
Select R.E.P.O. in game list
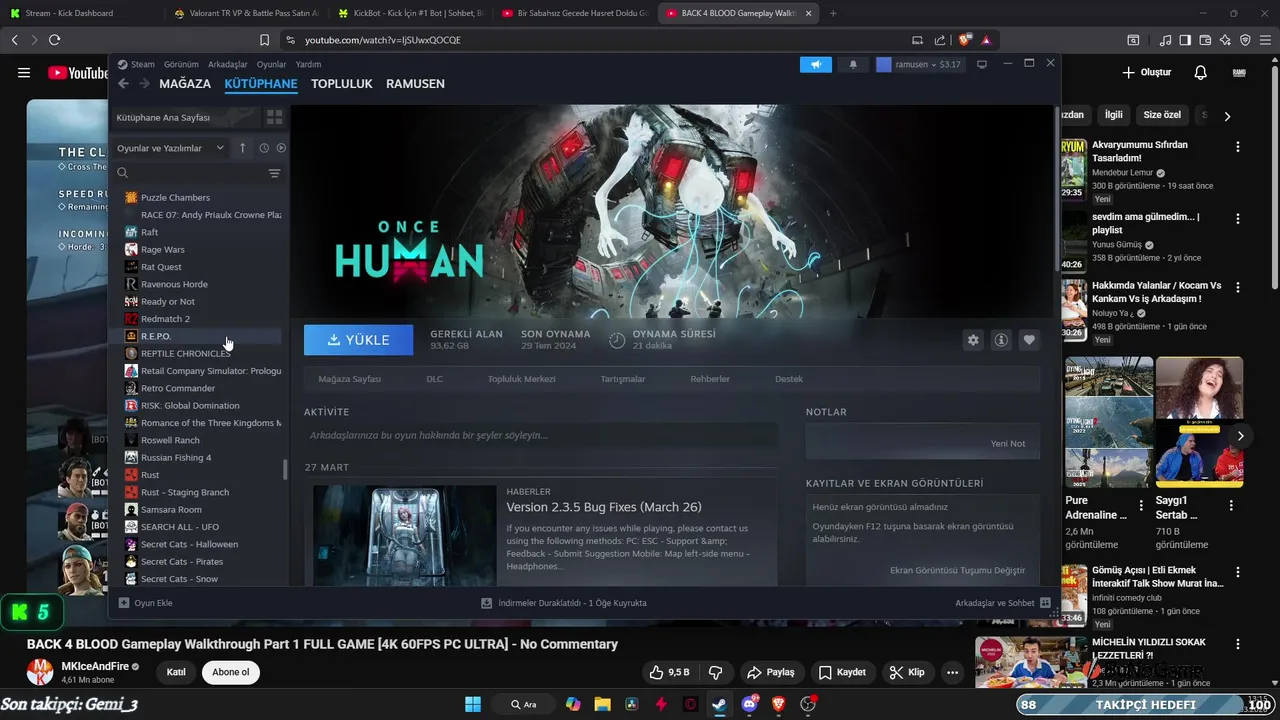coord(201,336)
